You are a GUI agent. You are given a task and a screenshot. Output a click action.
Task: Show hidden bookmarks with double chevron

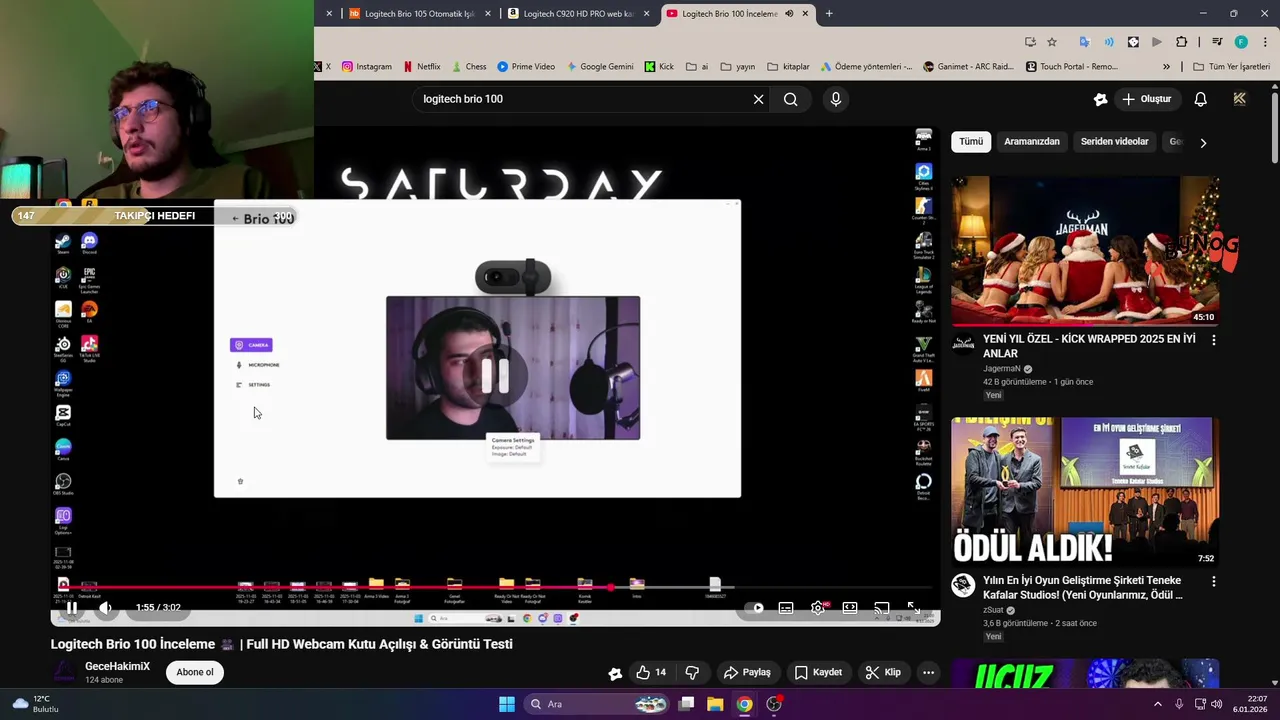(x=1166, y=67)
